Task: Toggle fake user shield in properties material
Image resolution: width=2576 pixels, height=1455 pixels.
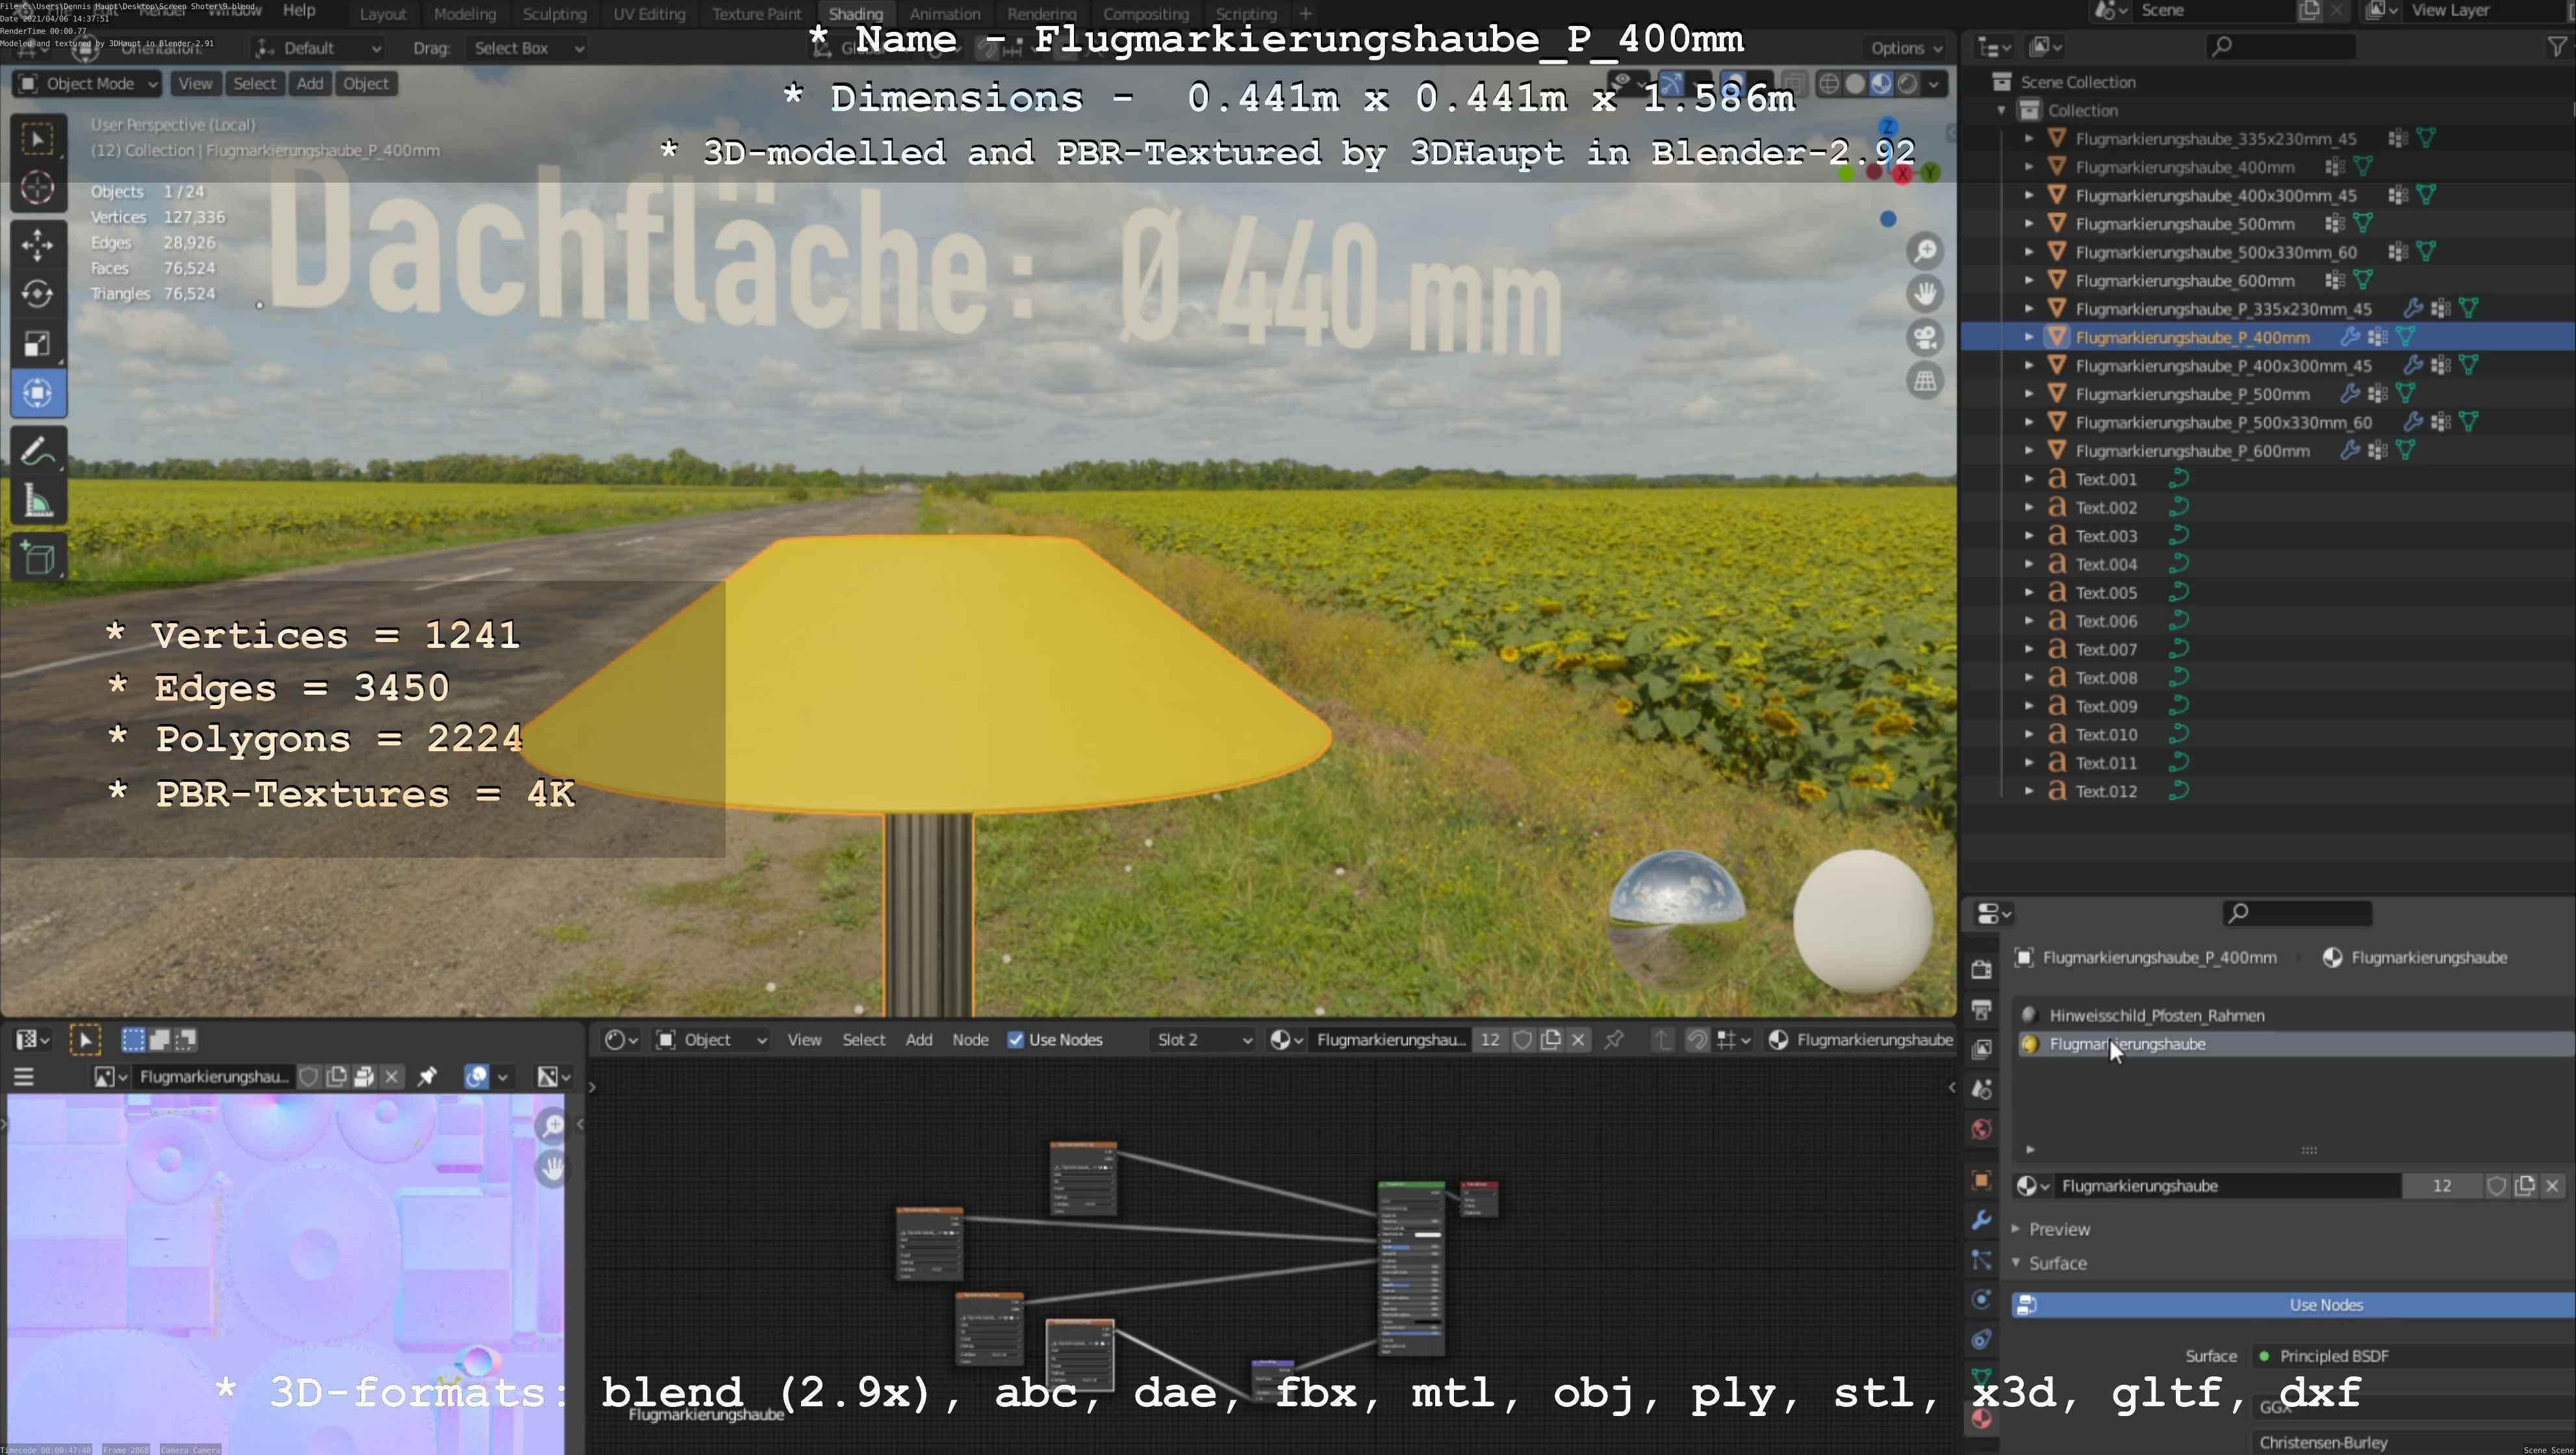Action: 2496,1186
